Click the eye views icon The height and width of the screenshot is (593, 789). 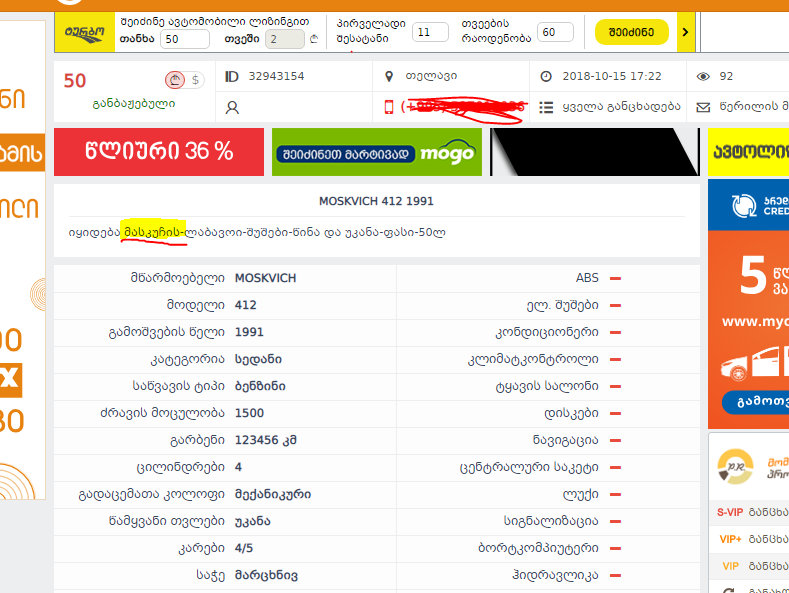[x=703, y=77]
